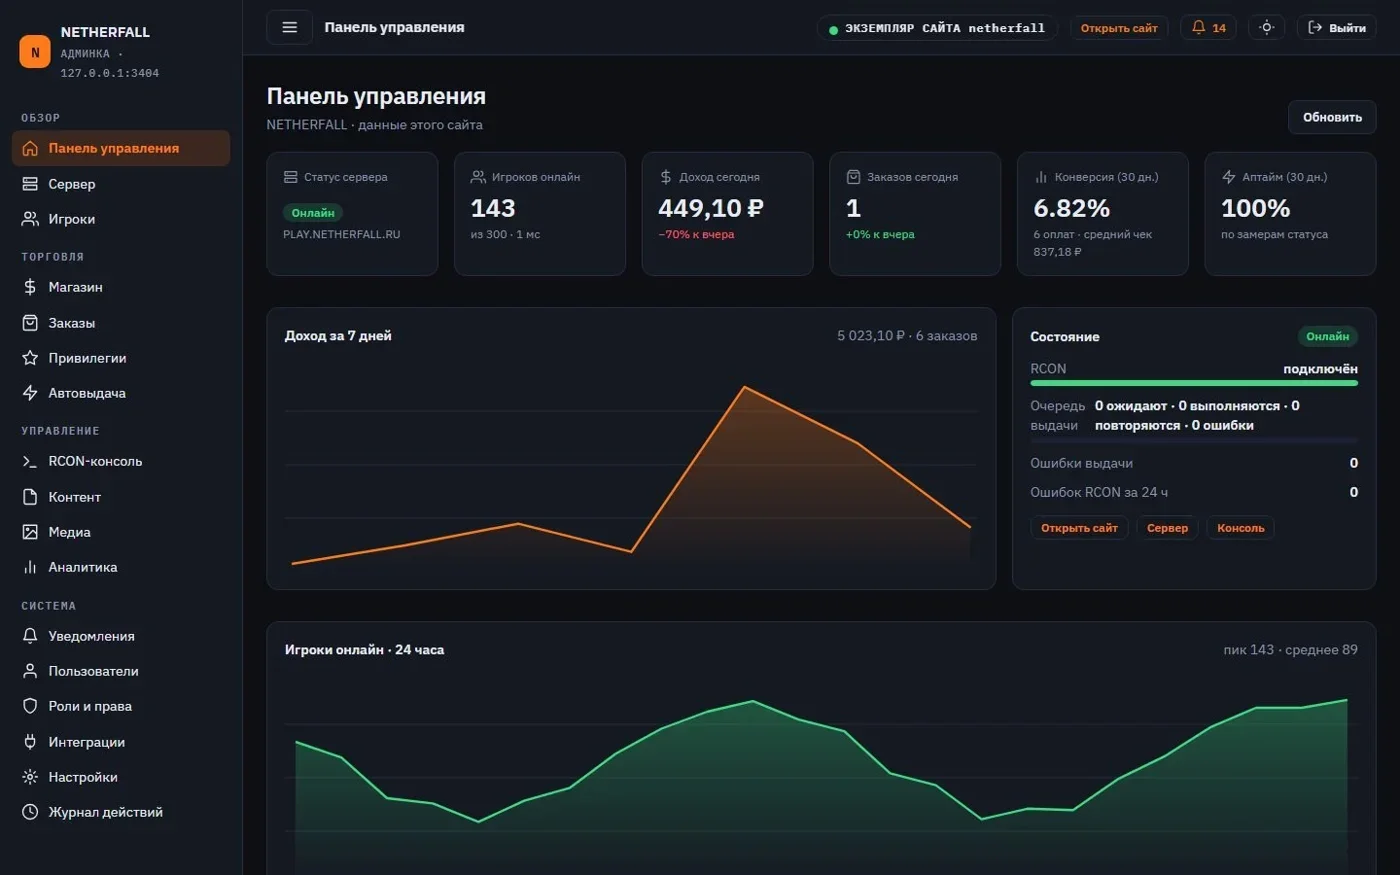Image resolution: width=1400 pixels, height=875 pixels.
Task: Click the document icon beside Контент
Action: 30,497
